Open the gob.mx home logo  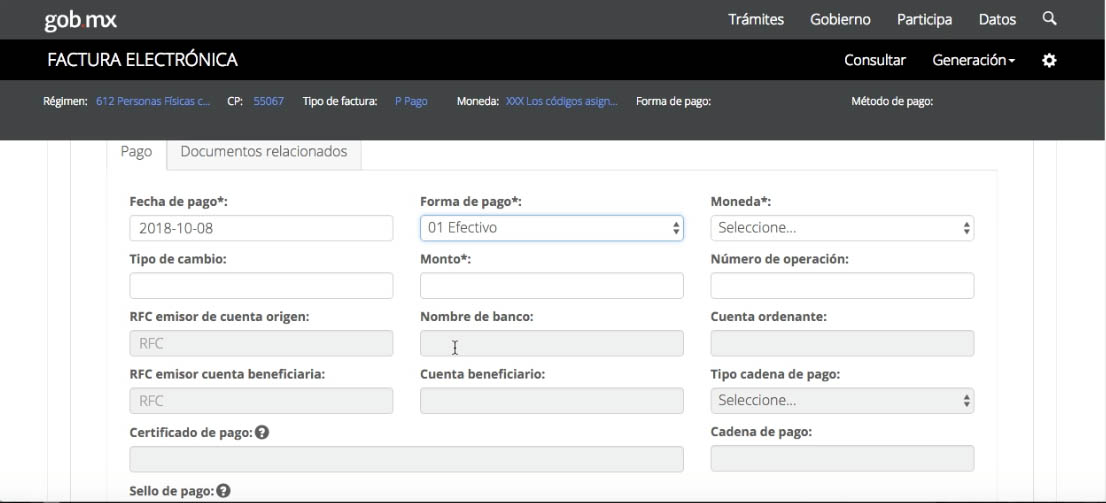tap(80, 20)
